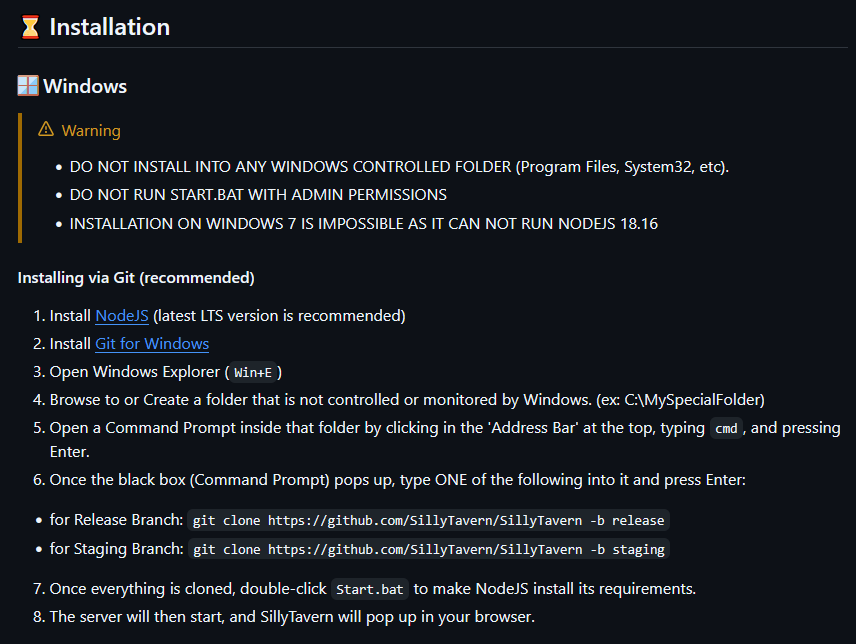Viewport: 856px width, 644px height.
Task: Click the Win+E keyboard shortcut code
Action: [x=253, y=372]
